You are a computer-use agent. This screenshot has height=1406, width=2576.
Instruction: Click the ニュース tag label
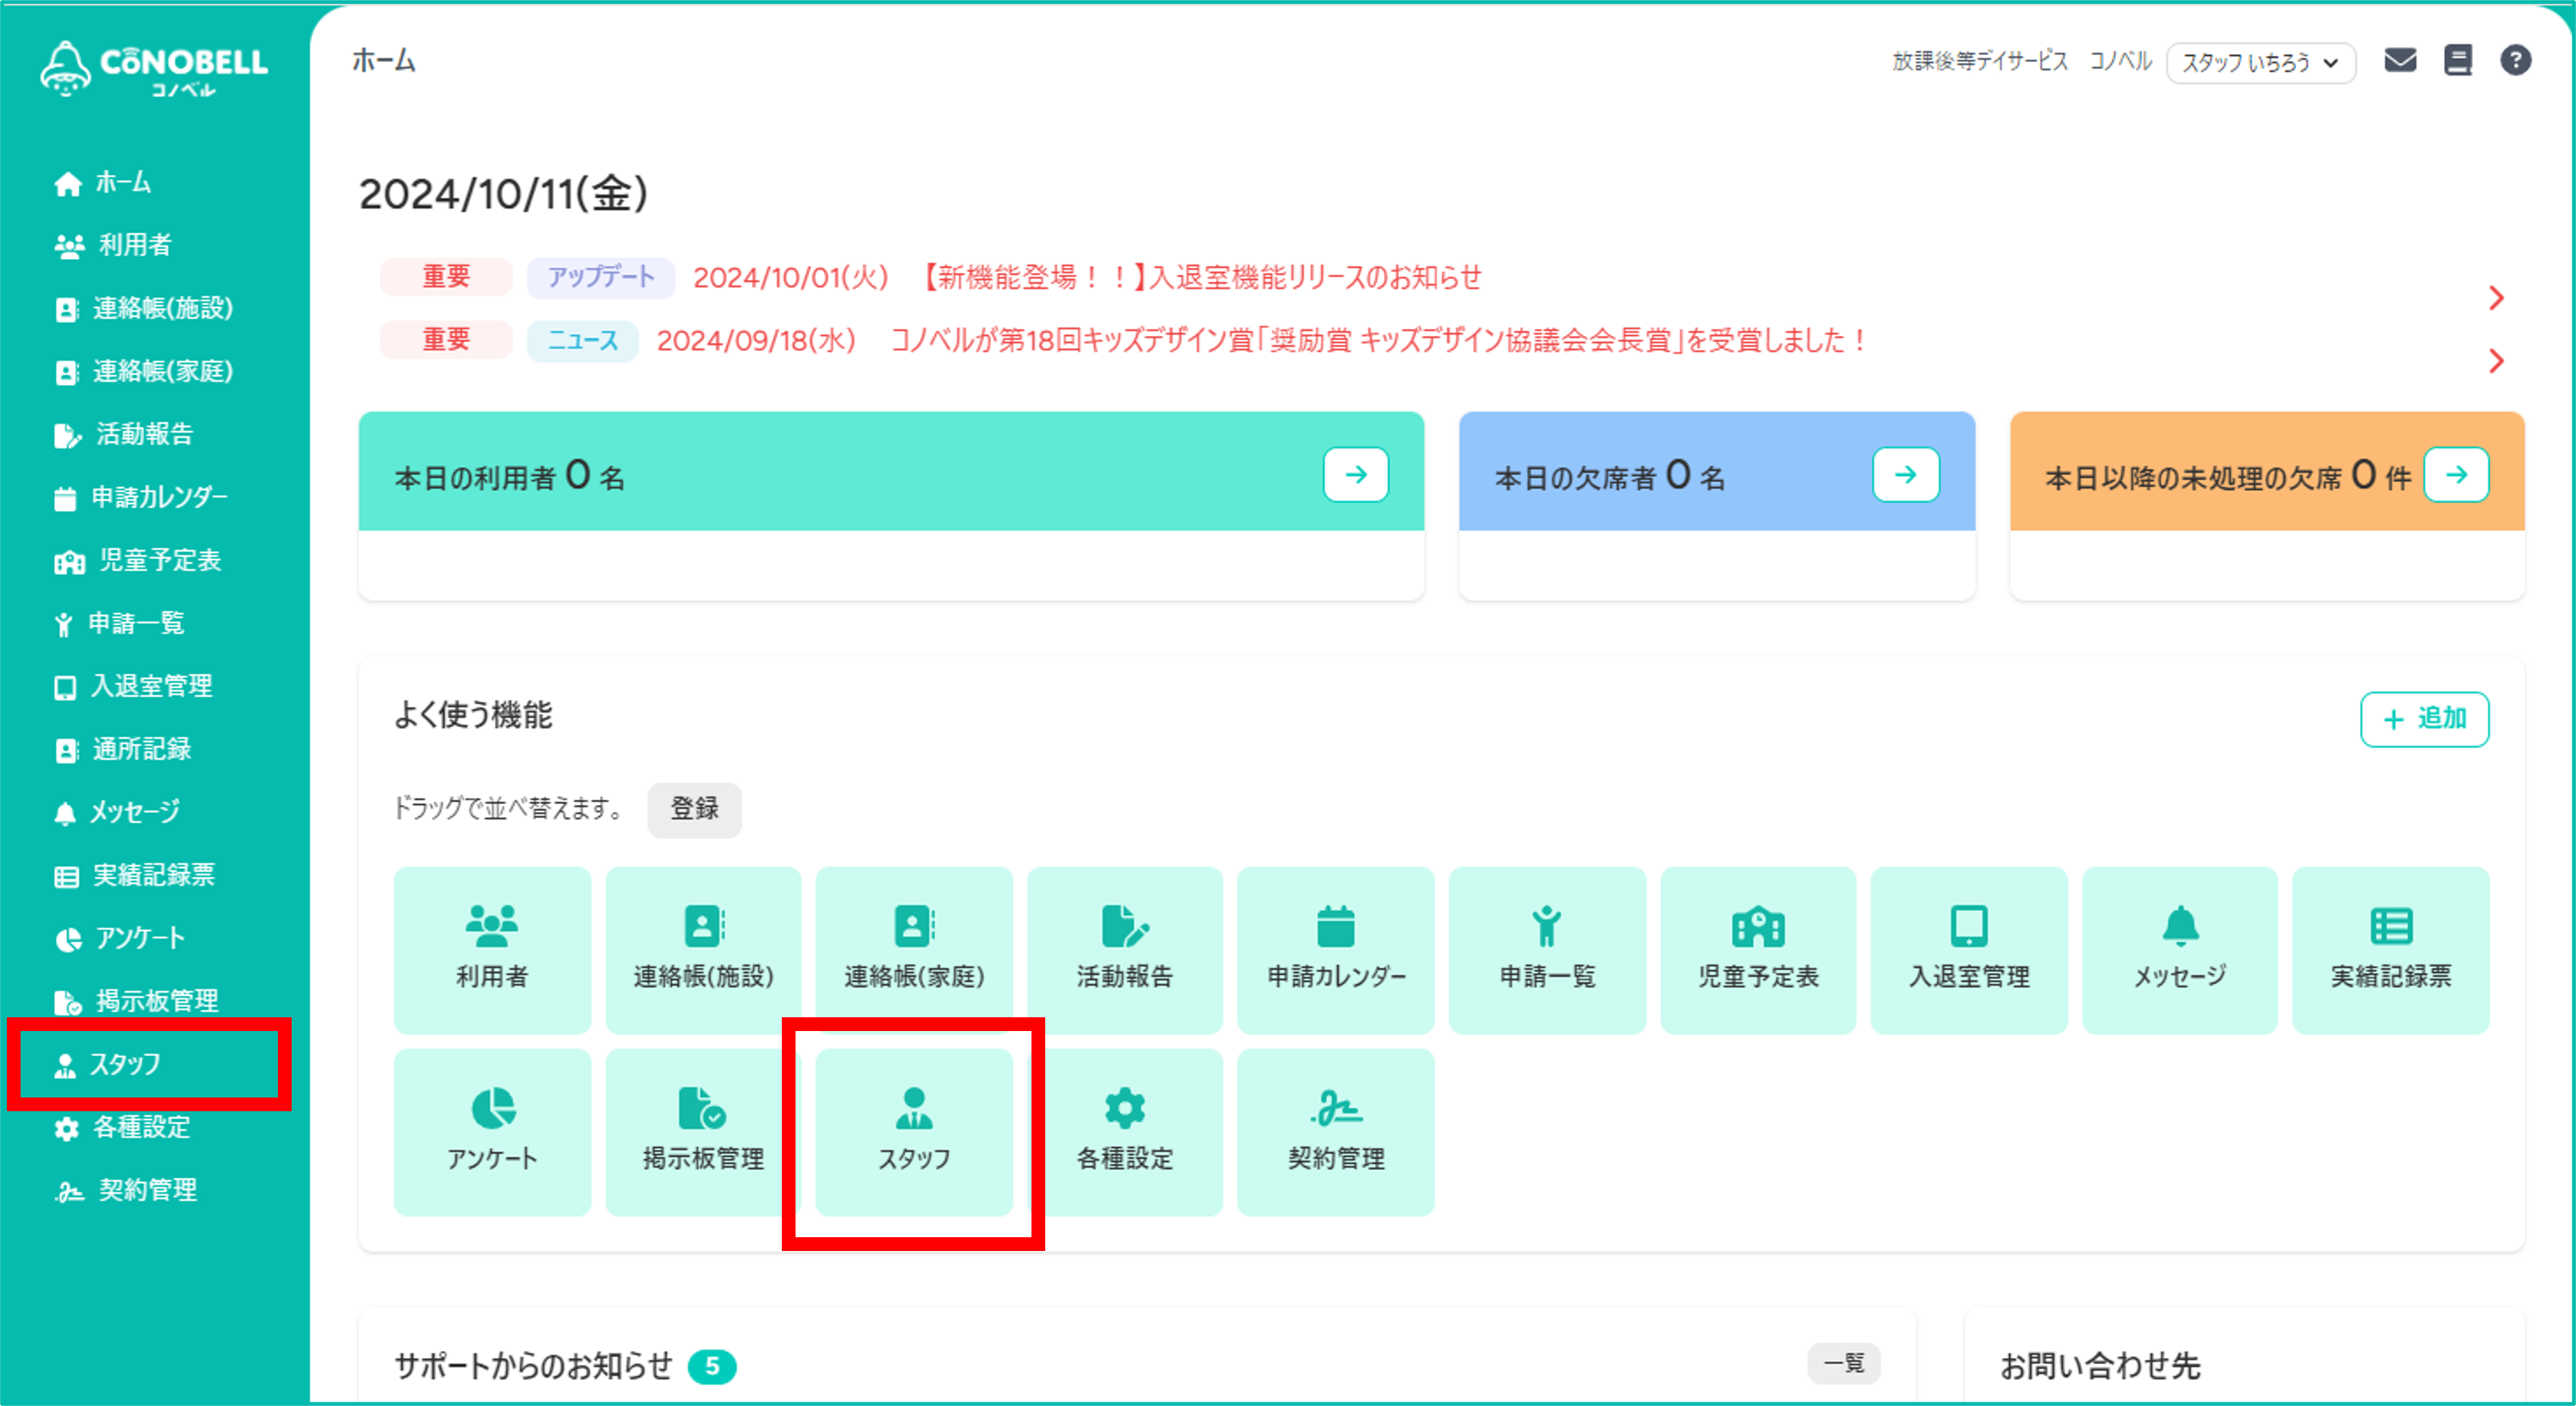click(583, 340)
